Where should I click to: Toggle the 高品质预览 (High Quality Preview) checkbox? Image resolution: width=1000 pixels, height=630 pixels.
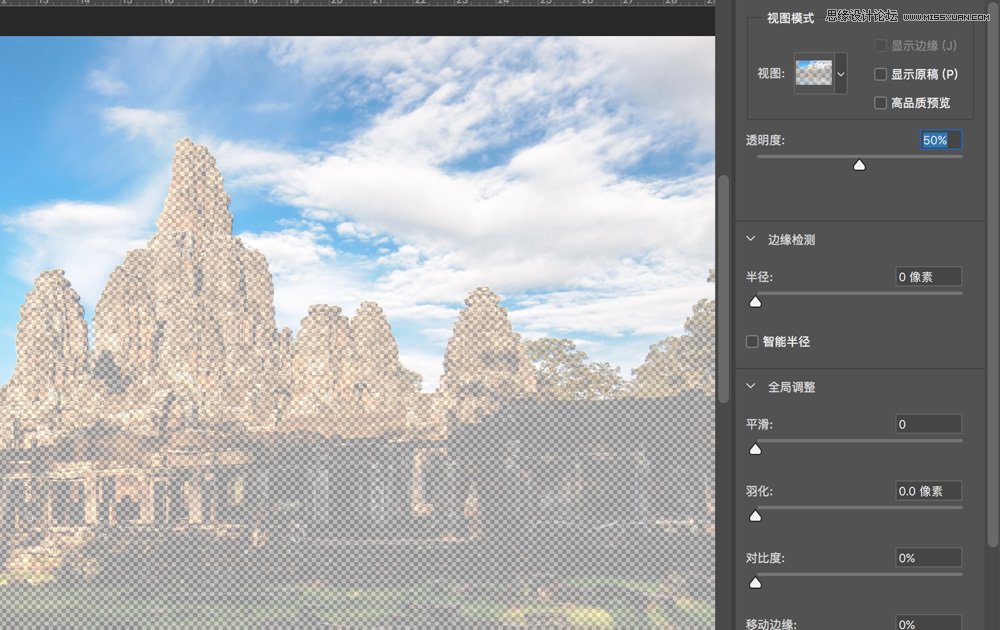point(880,102)
